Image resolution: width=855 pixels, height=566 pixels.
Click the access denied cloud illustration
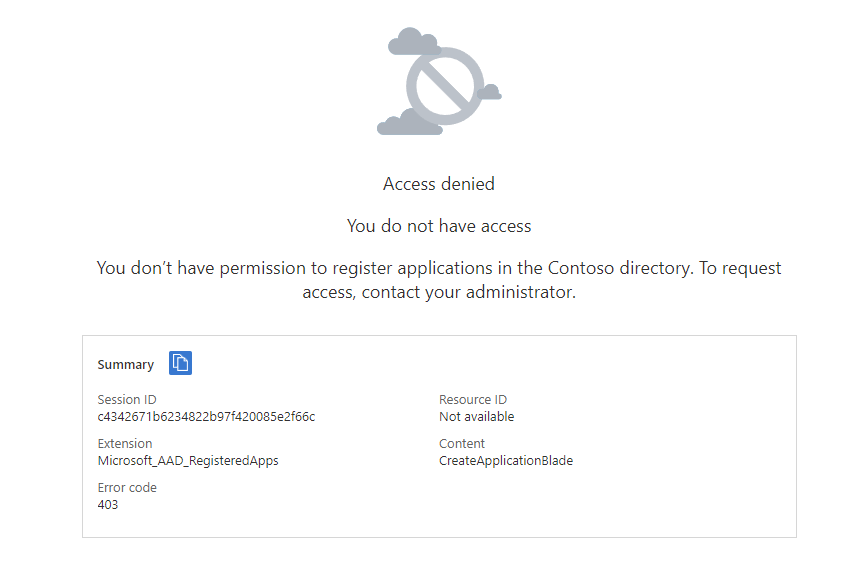click(439, 81)
